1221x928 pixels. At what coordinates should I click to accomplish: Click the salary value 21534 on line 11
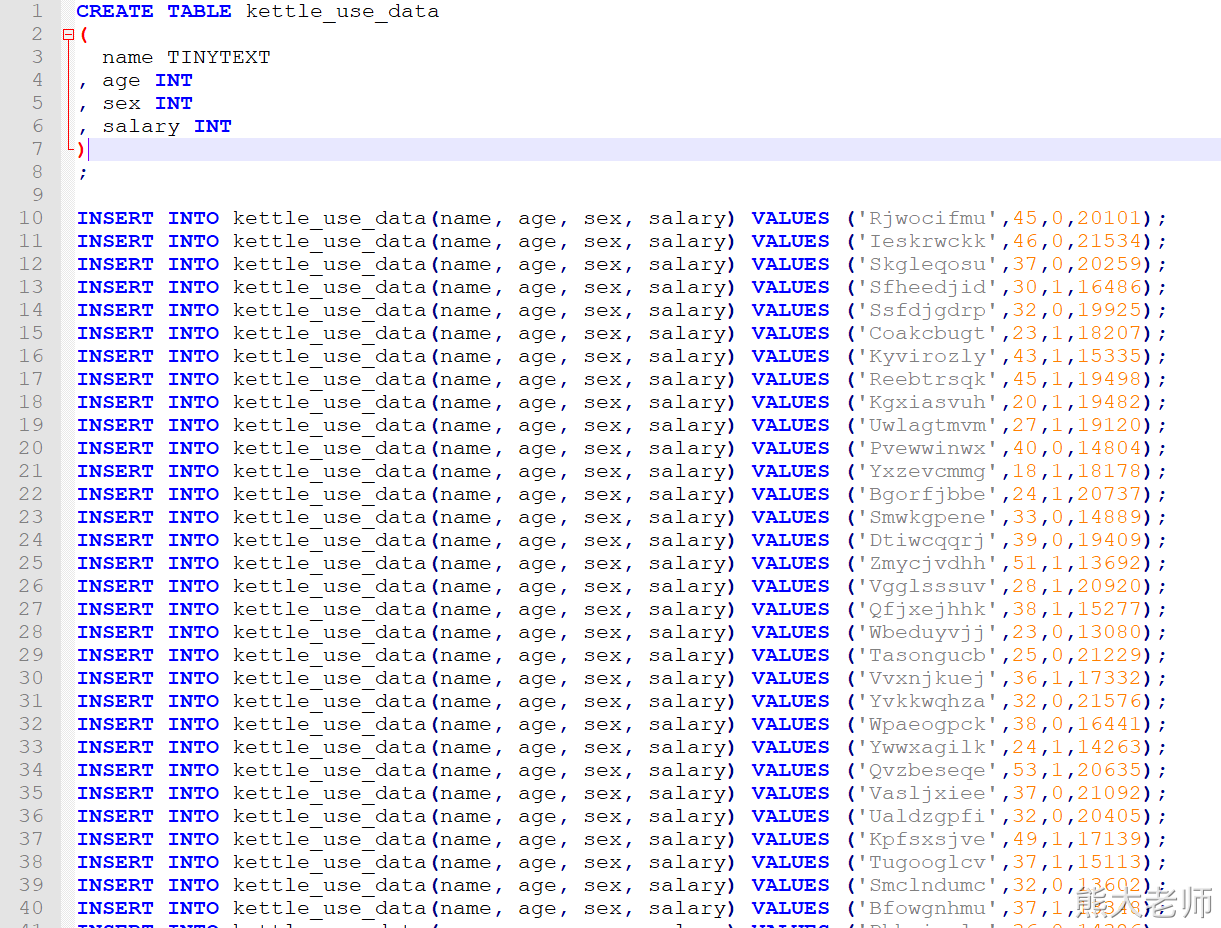1109,242
